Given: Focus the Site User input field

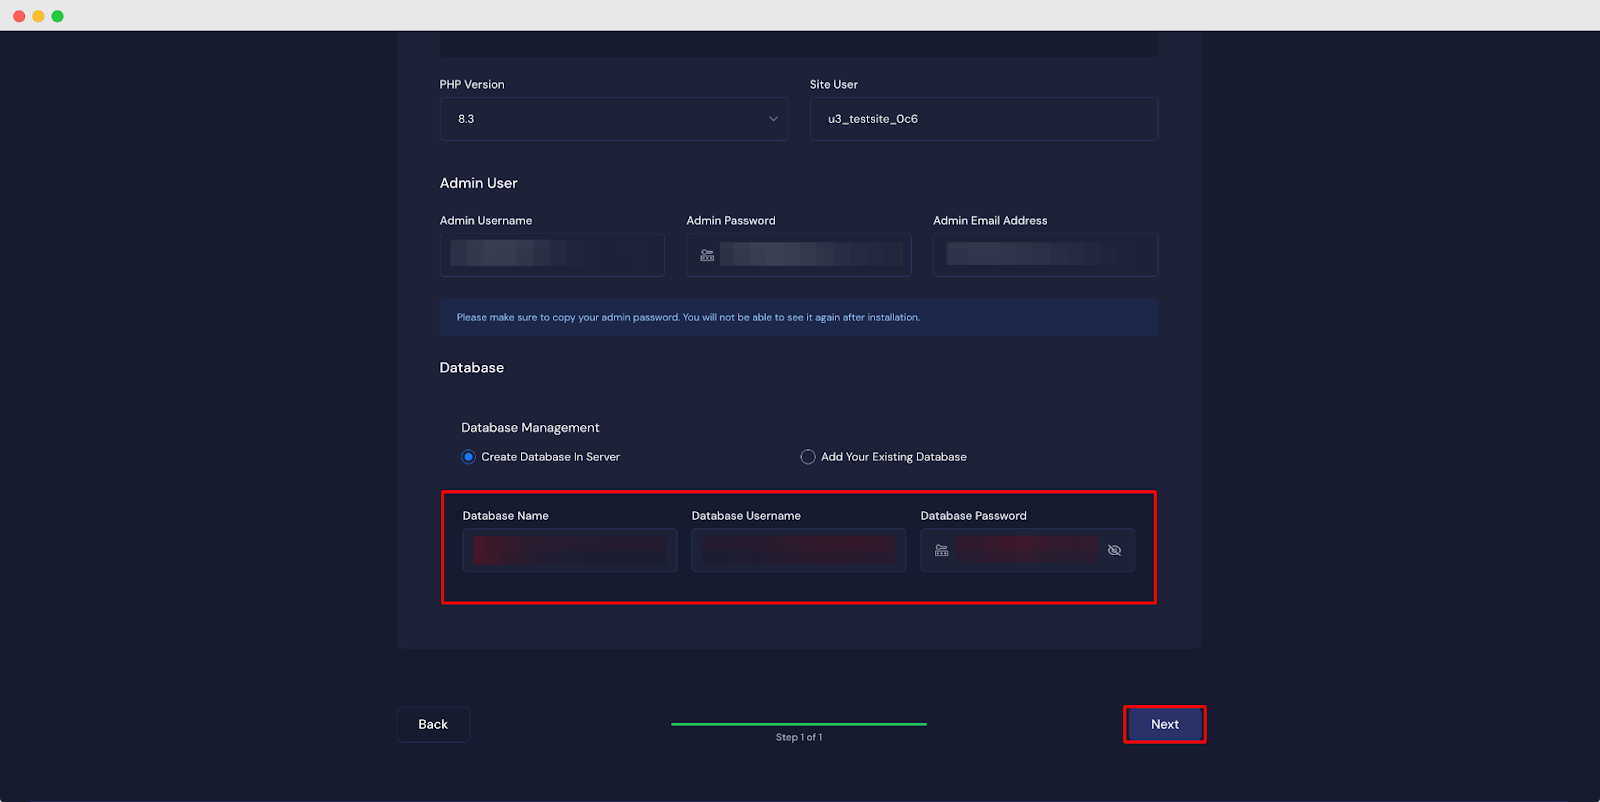Looking at the screenshot, I should 983,119.
